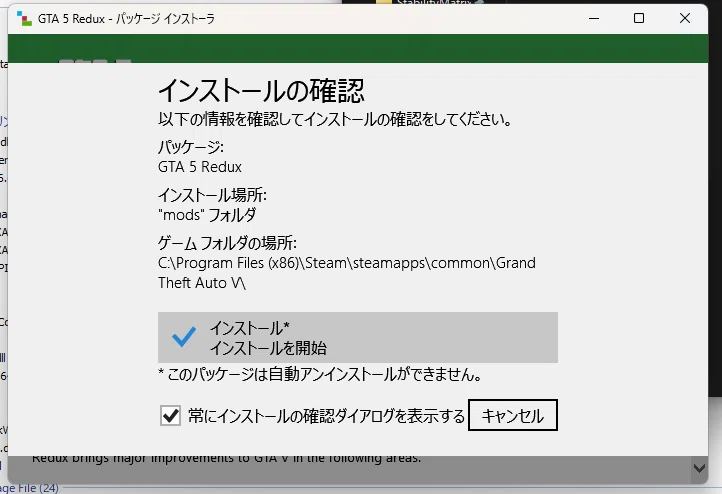Click the Install start button
722x494 pixels.
coord(358,337)
